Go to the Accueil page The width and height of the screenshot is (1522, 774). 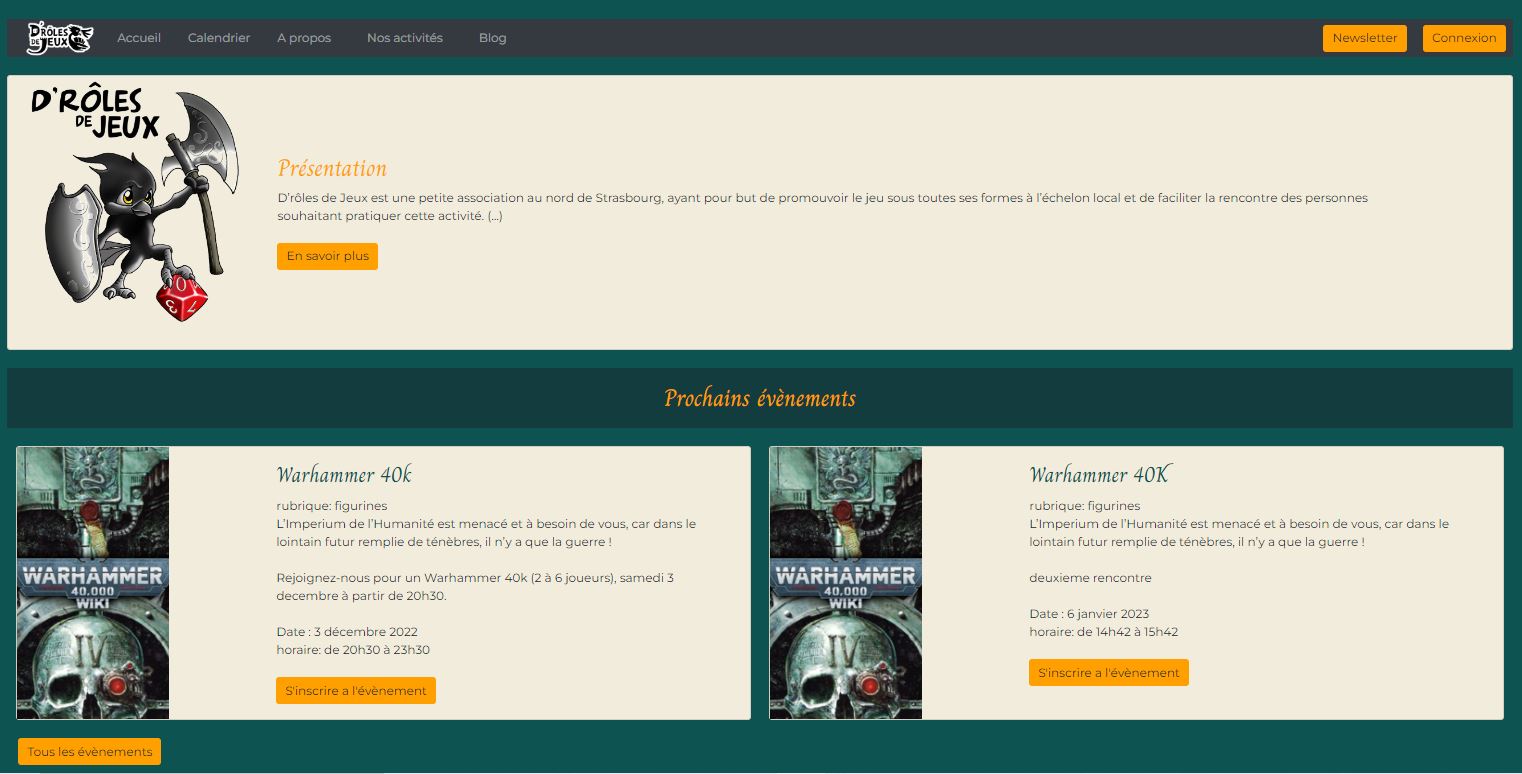point(139,38)
